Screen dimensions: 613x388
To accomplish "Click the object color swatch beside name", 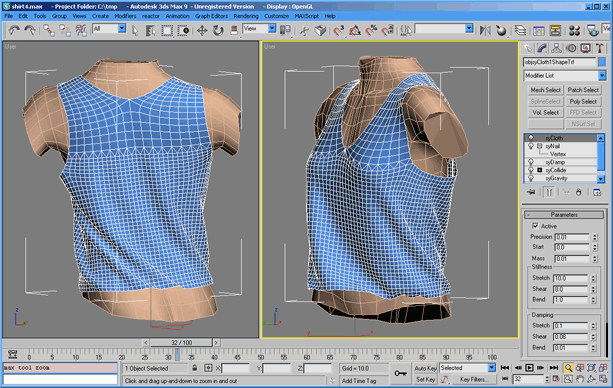I will tap(602, 62).
